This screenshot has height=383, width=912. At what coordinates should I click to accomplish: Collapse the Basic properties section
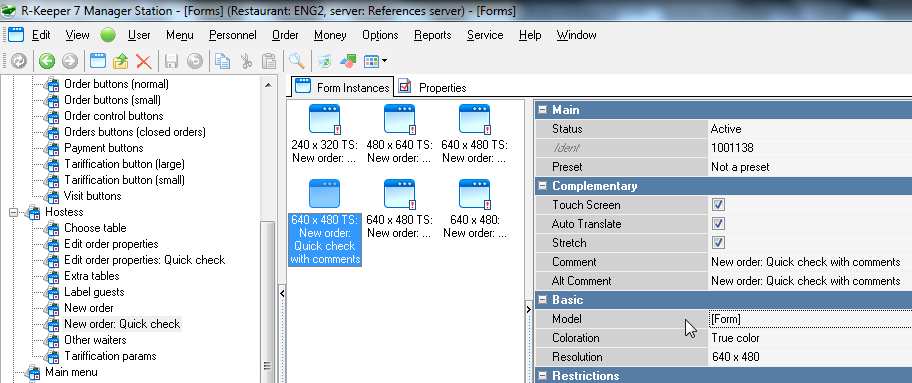543,300
